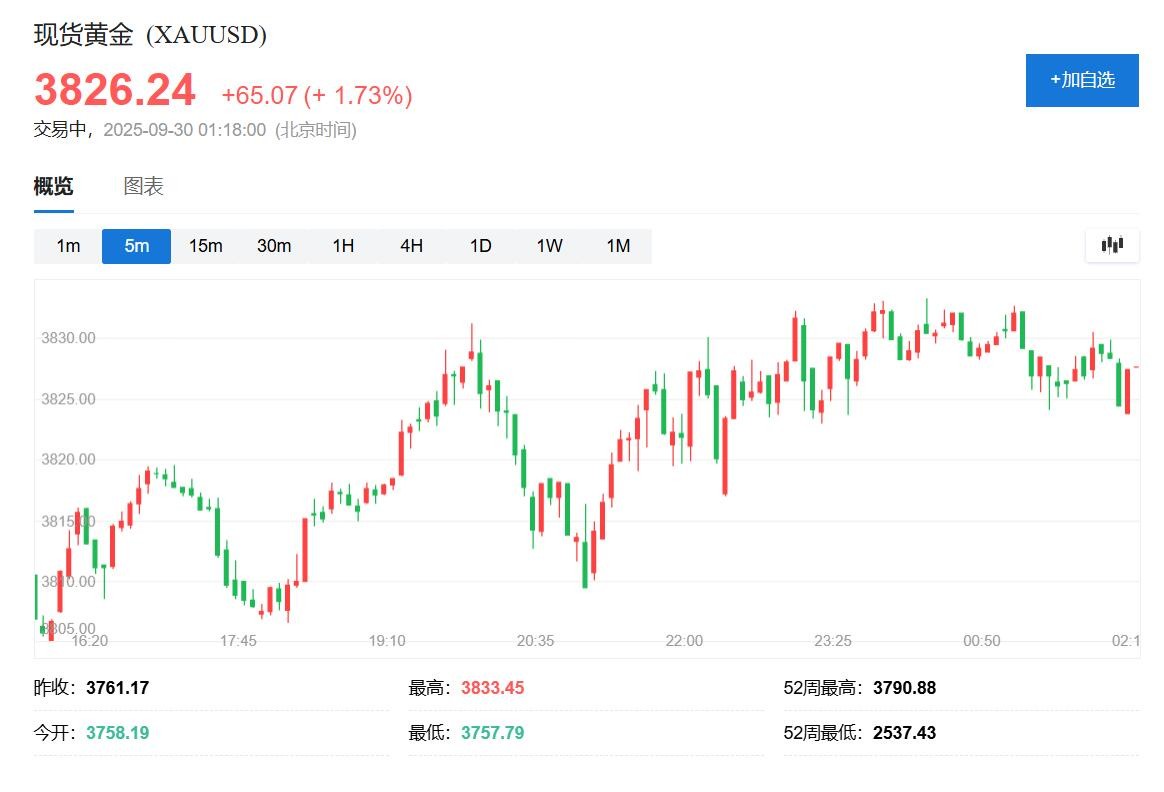Click the 3826.24 current price
This screenshot has height=792, width=1164.
click(x=115, y=90)
